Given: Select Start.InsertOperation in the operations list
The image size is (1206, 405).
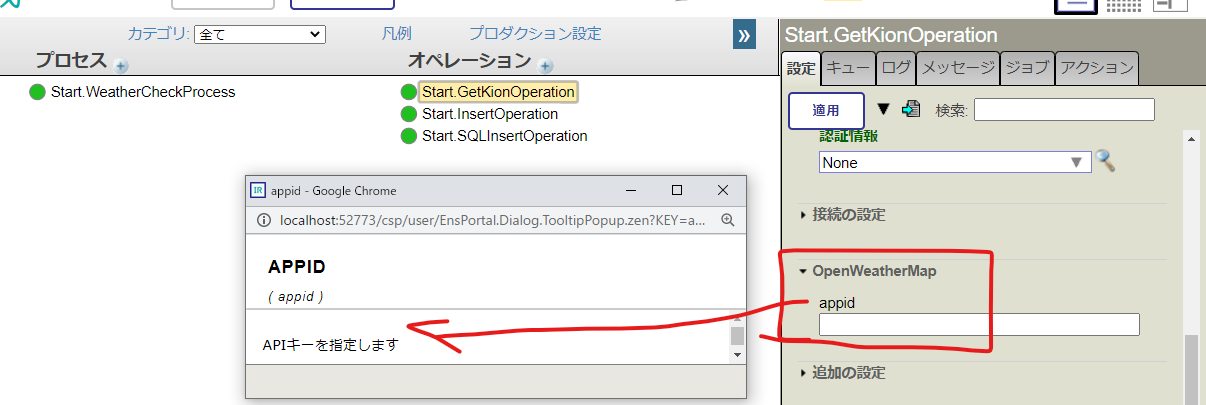Looking at the screenshot, I should [489, 114].
